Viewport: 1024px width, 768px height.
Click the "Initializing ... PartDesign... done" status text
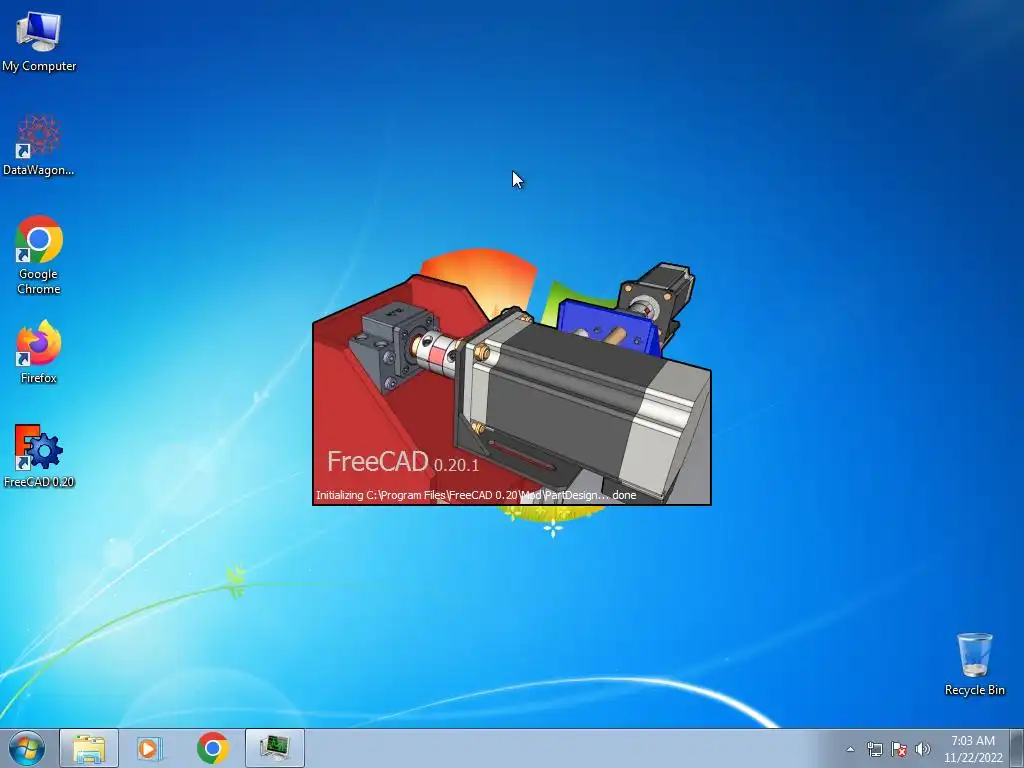coord(476,495)
